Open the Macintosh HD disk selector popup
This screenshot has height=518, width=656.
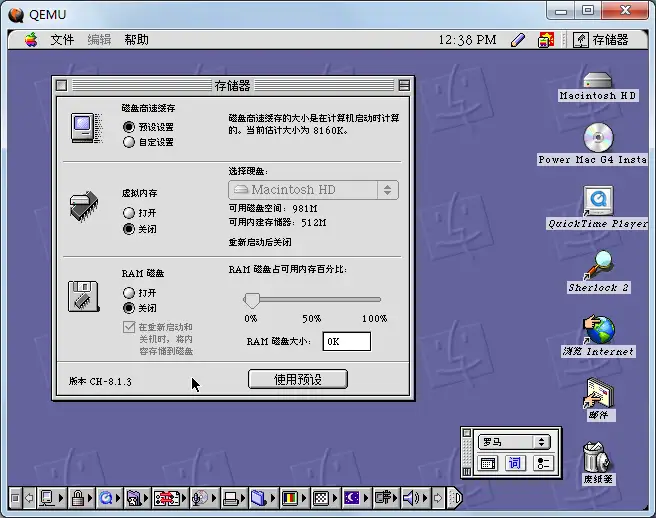[x=313, y=190]
